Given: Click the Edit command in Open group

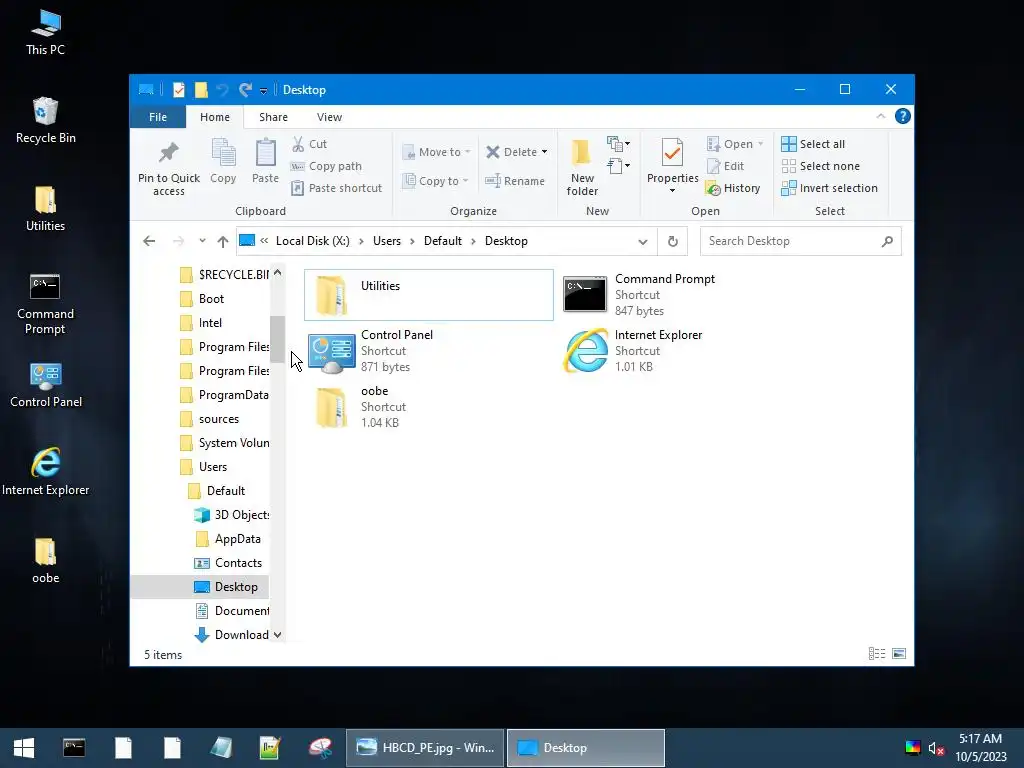Looking at the screenshot, I should [x=726, y=166].
